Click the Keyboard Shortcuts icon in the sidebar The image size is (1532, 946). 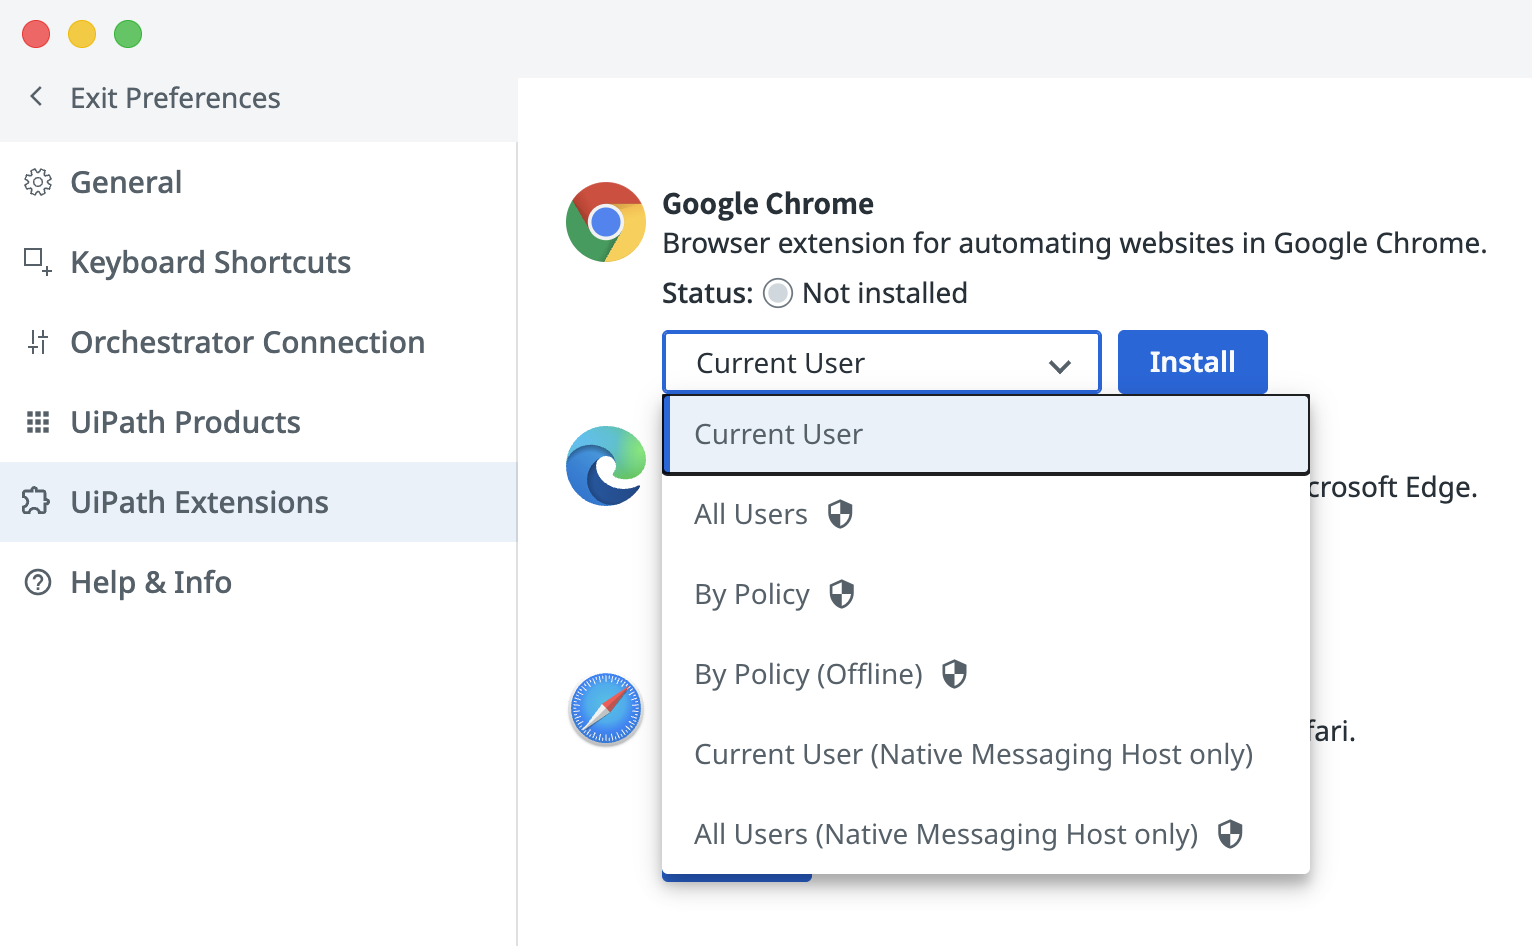(x=38, y=262)
